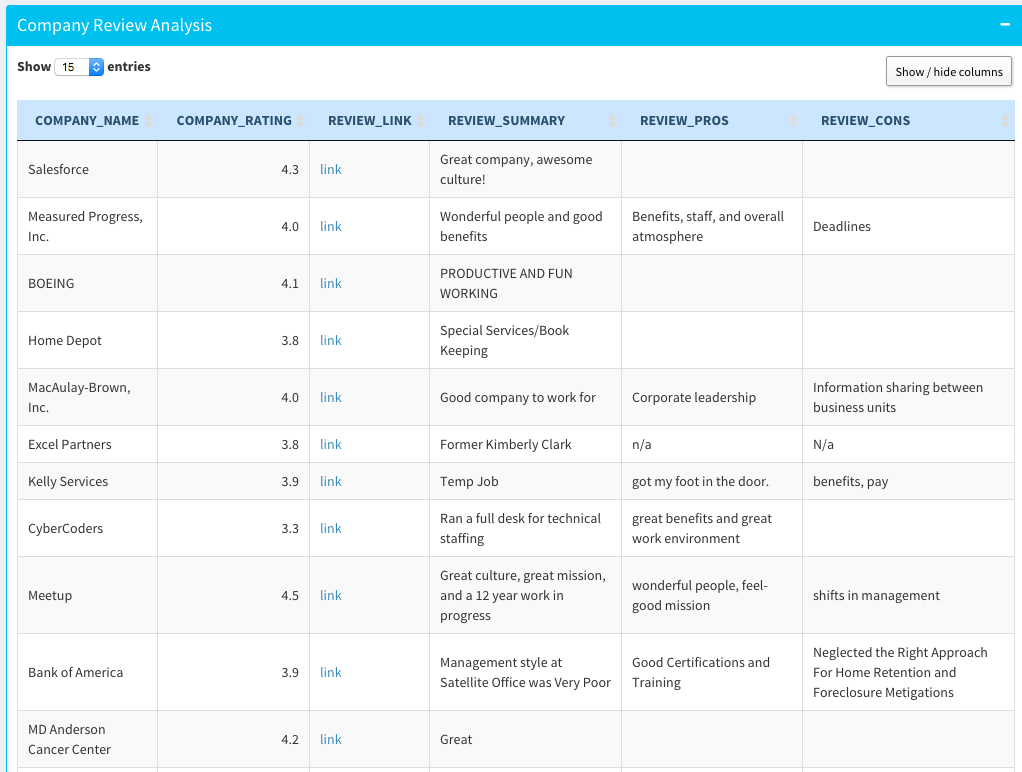This screenshot has height=772, width=1022.
Task: Select the Measured Progress, Inc. name cell
Action: [x=87, y=226]
